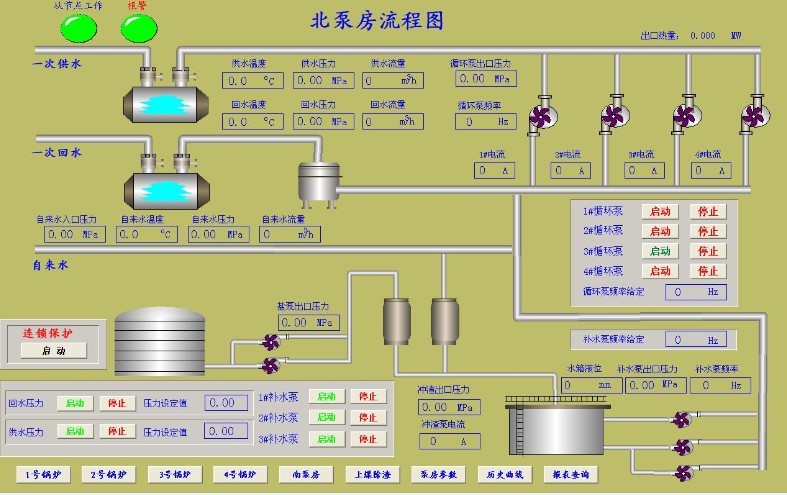Start the 3#补水泵 with 启动
The width and height of the screenshot is (787, 495).
(327, 439)
